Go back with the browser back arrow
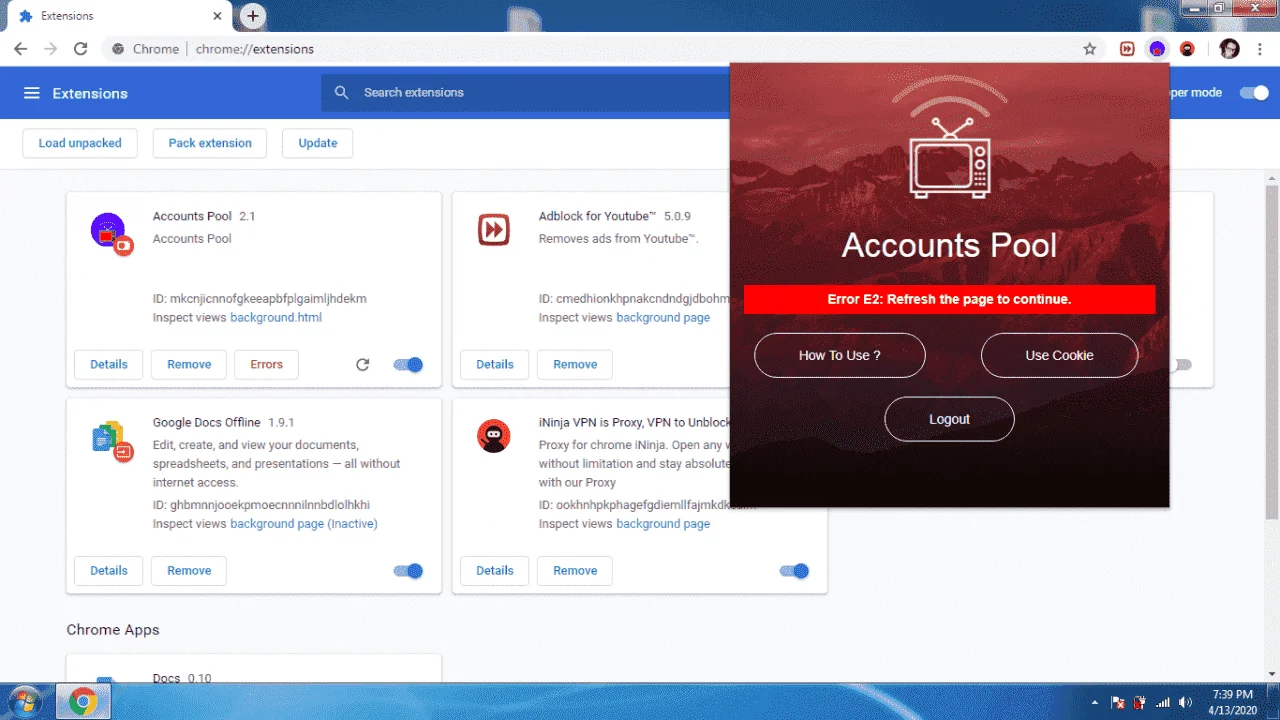The height and width of the screenshot is (720, 1280). point(21,49)
